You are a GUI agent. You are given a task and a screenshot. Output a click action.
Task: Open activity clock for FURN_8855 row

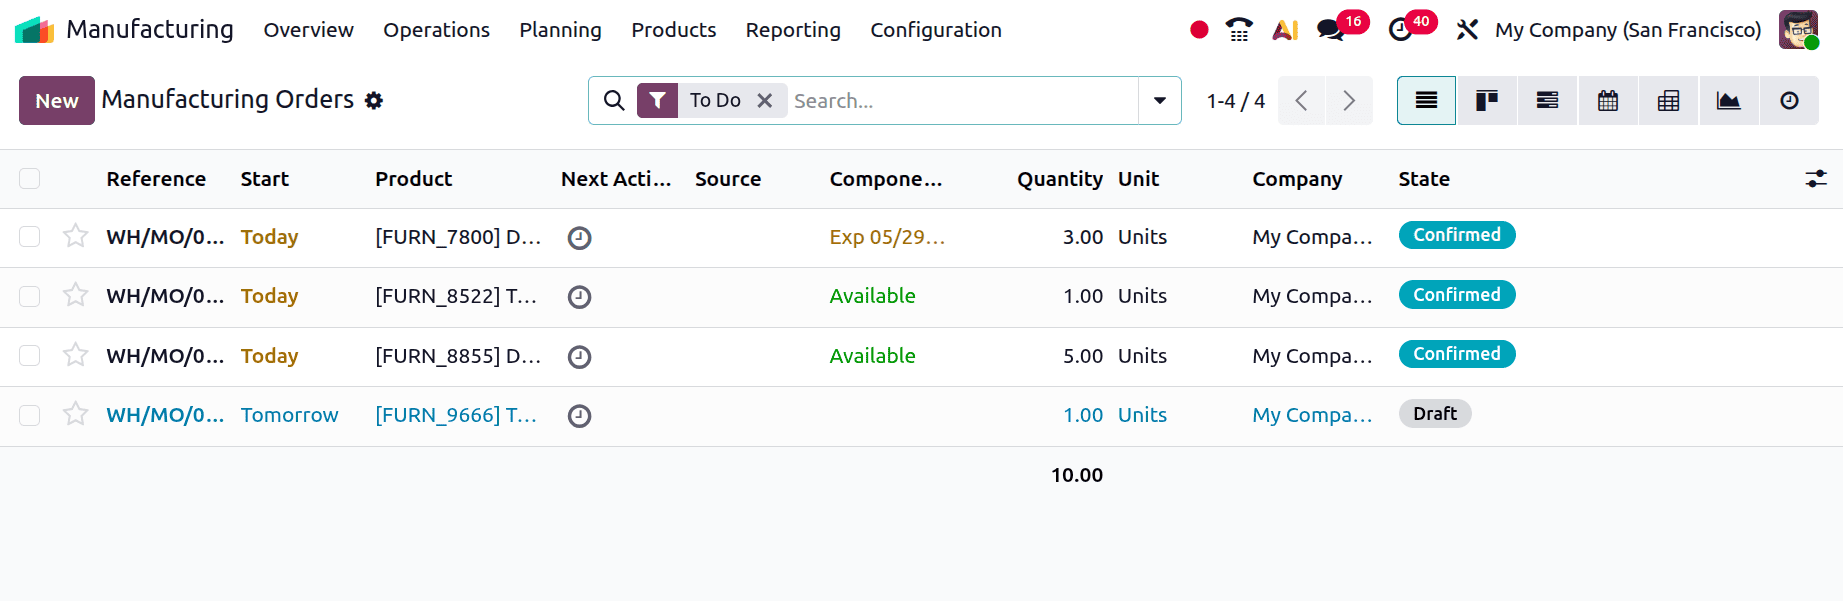[x=579, y=357]
